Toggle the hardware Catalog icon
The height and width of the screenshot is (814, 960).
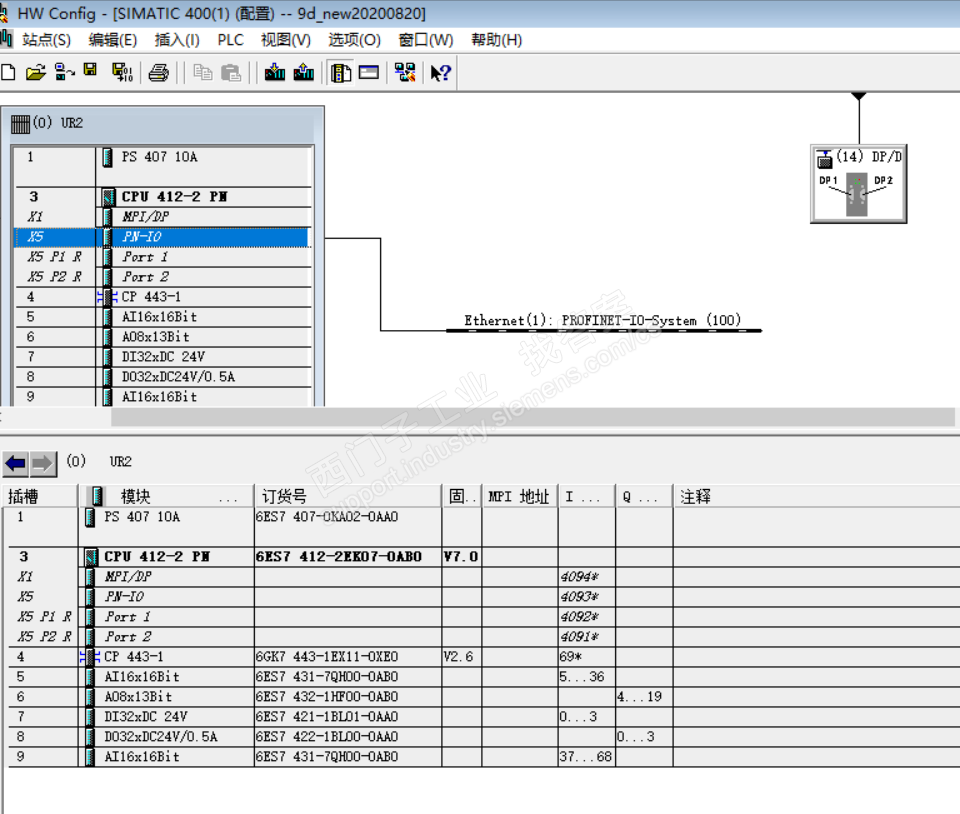click(x=340, y=73)
